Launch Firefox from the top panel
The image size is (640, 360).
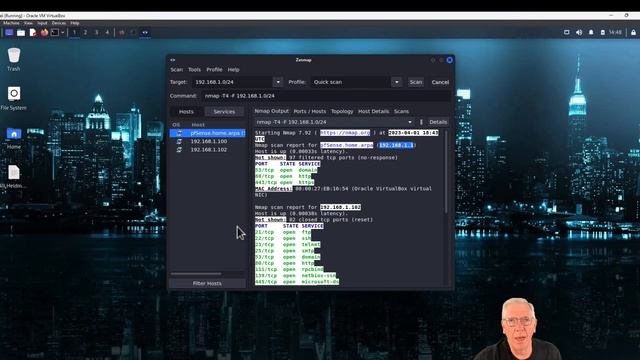point(44,33)
